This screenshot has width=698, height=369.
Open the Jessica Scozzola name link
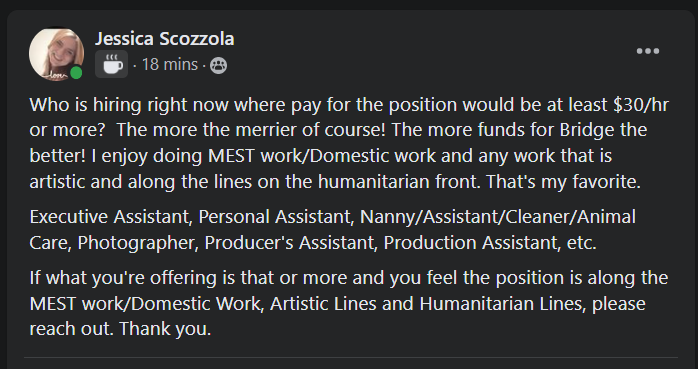pos(164,39)
